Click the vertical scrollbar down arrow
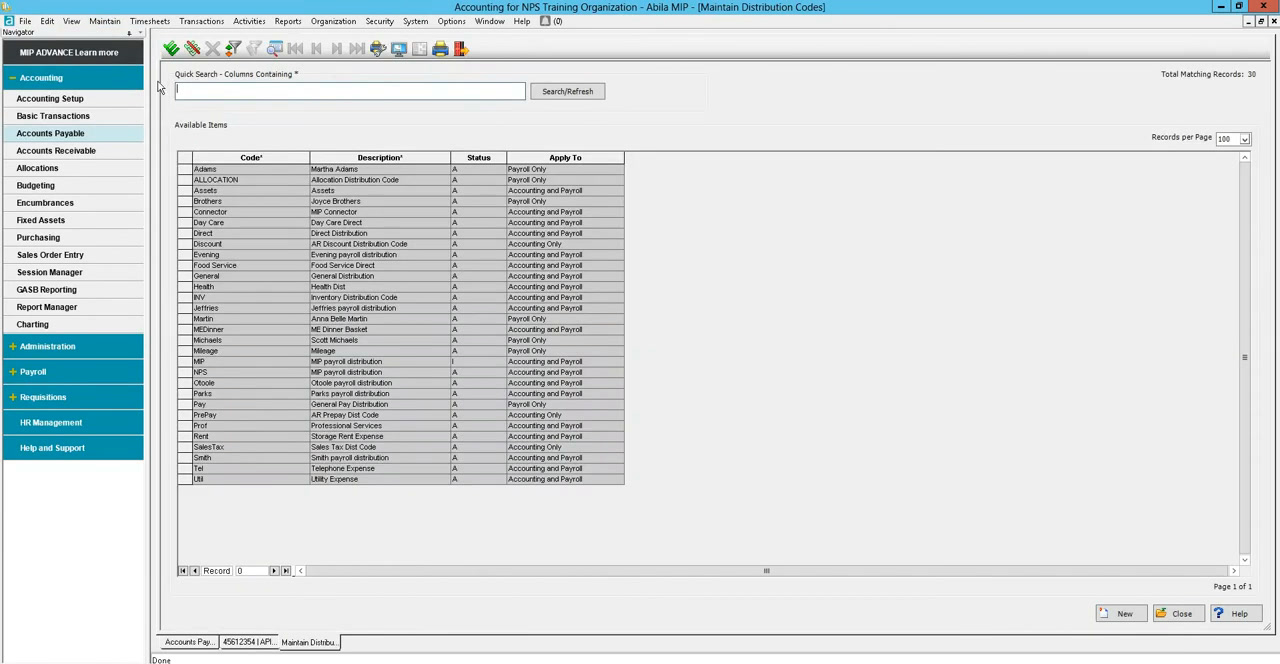 click(1244, 560)
